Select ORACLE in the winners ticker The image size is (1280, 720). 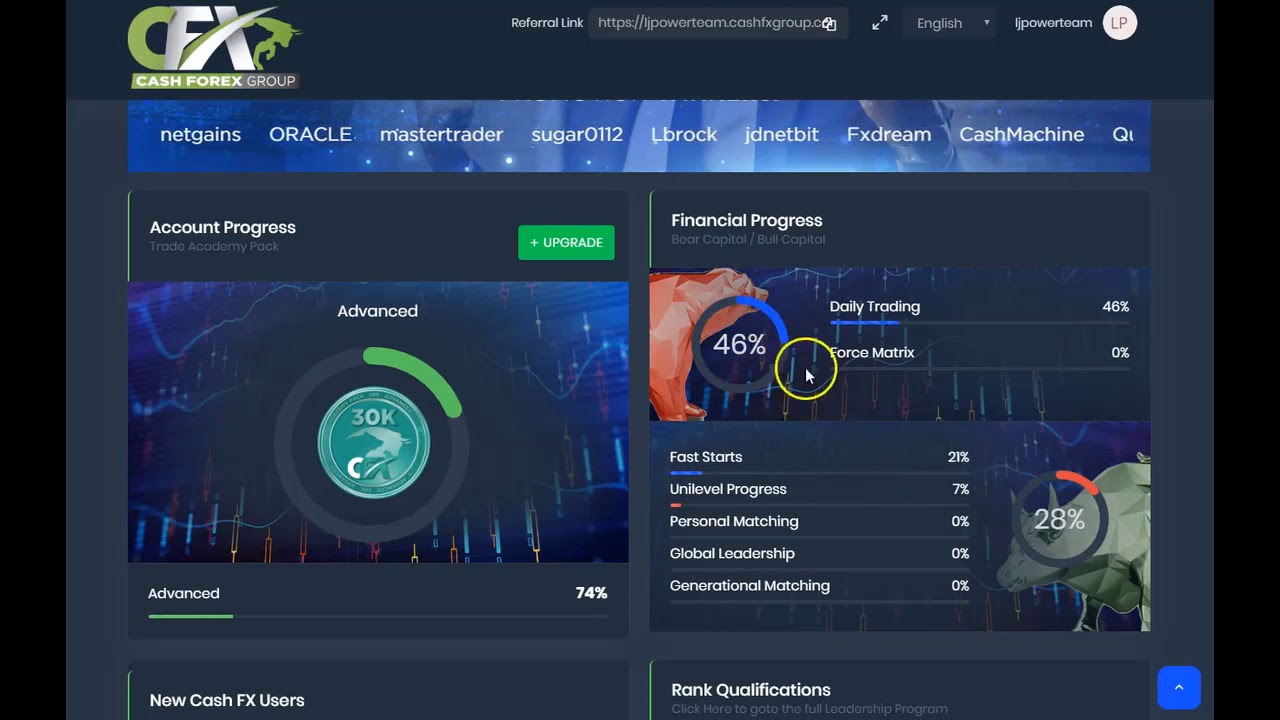[x=310, y=134]
